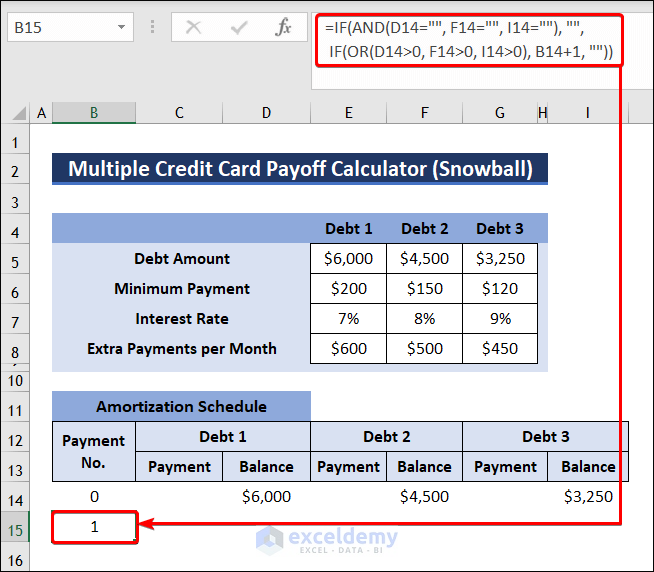Click the Cancel (X) formula bar icon
654x572 pixels.
point(193,28)
